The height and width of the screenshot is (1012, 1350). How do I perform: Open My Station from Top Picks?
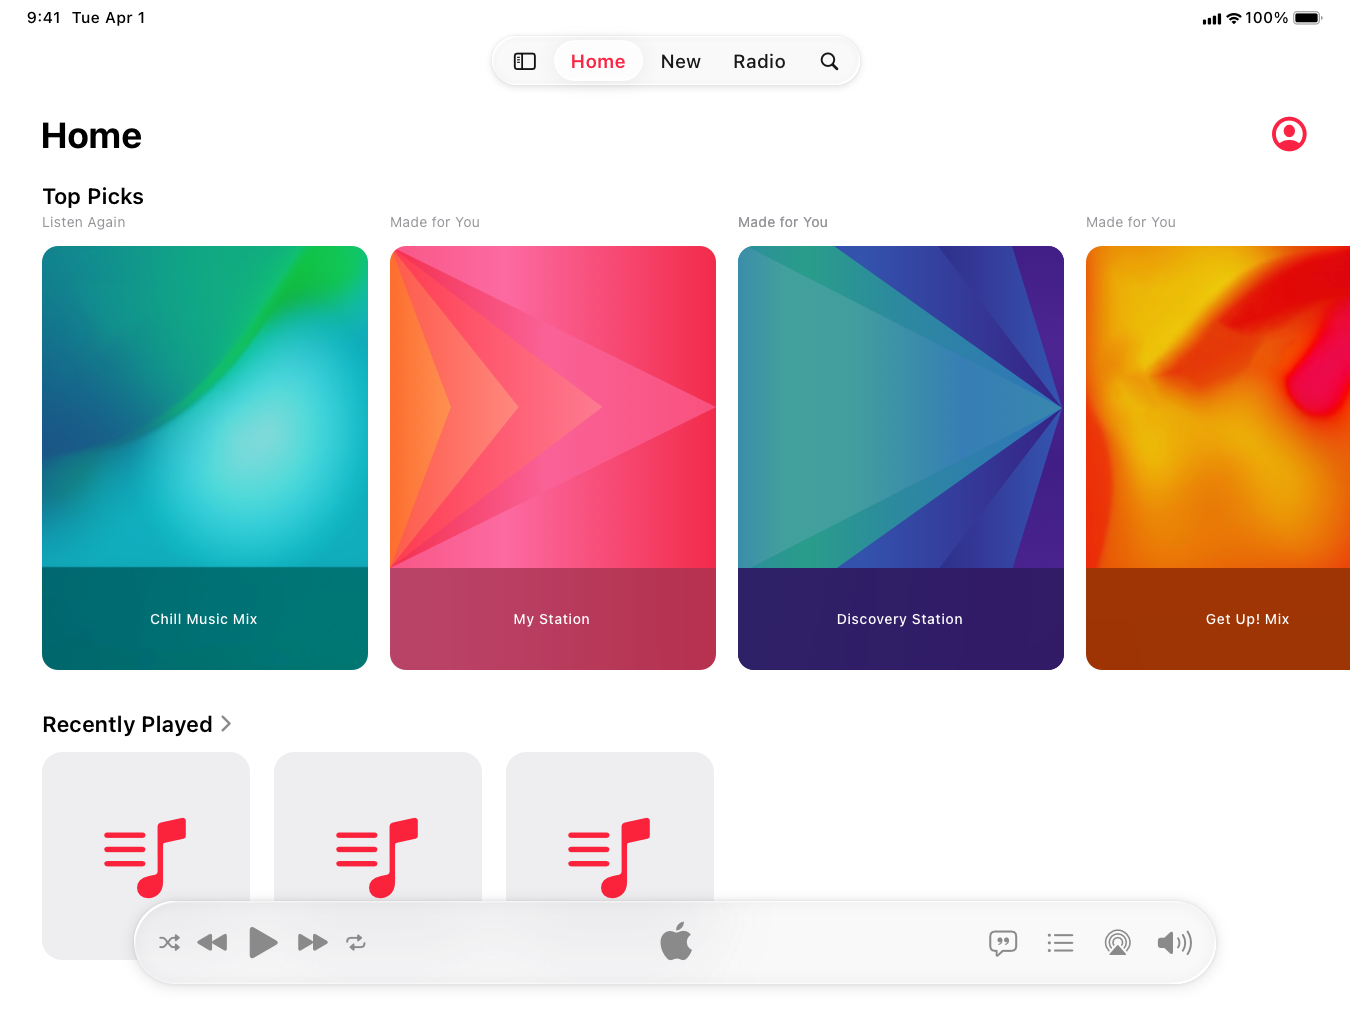coord(551,457)
